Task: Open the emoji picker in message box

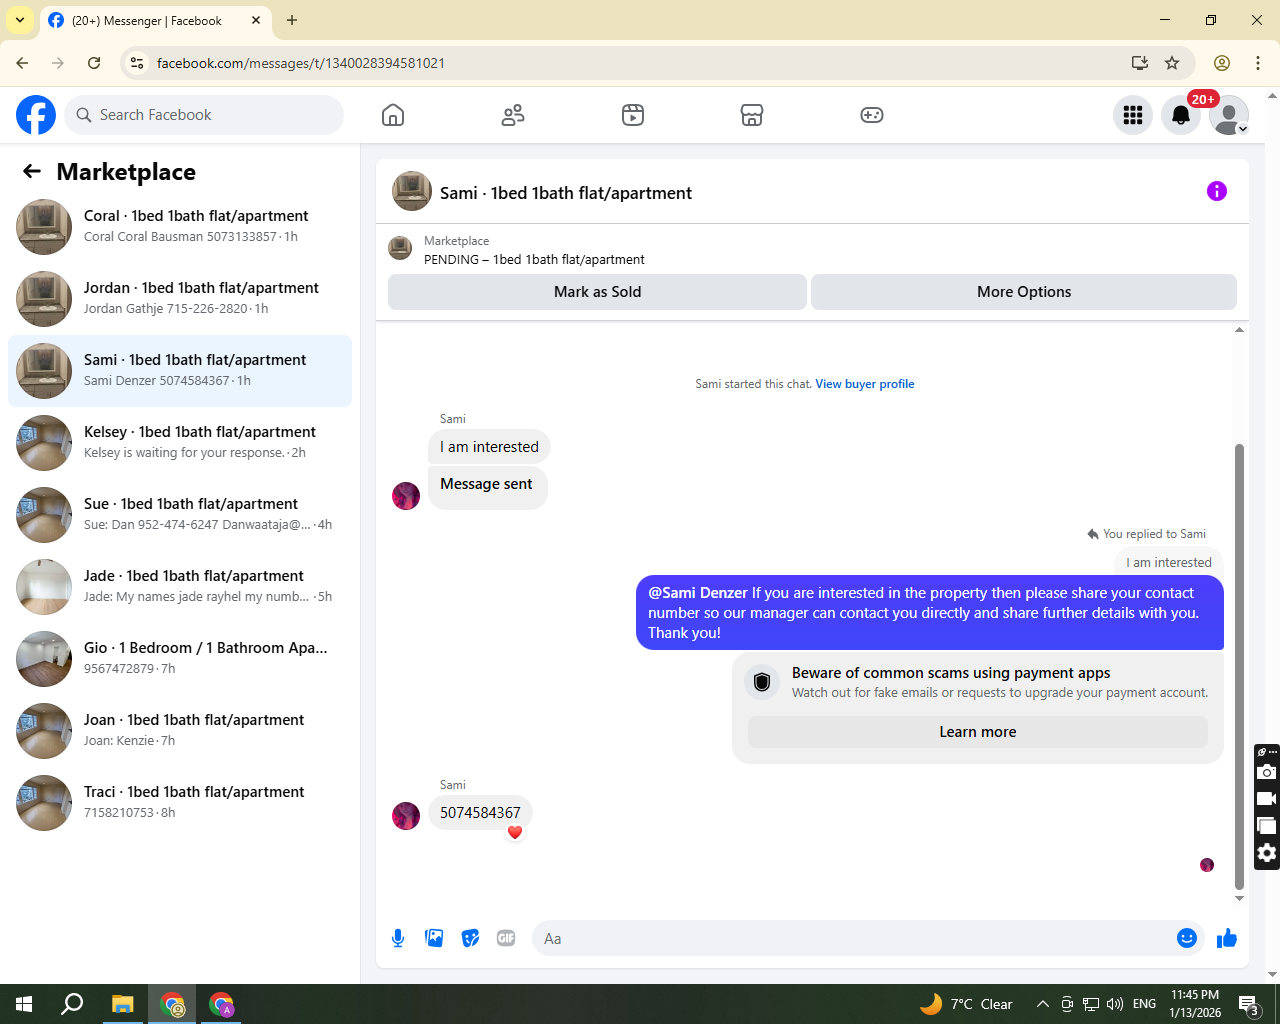Action: coord(1187,938)
